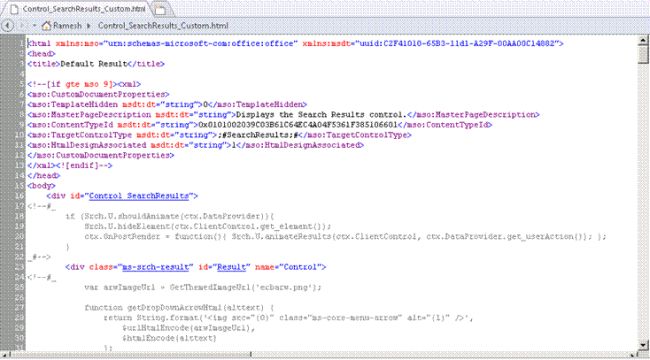This screenshot has height=360, width=650.
Task: Click the opening mso:CustomDocumentProperties tag on line 6
Action: tap(98, 94)
